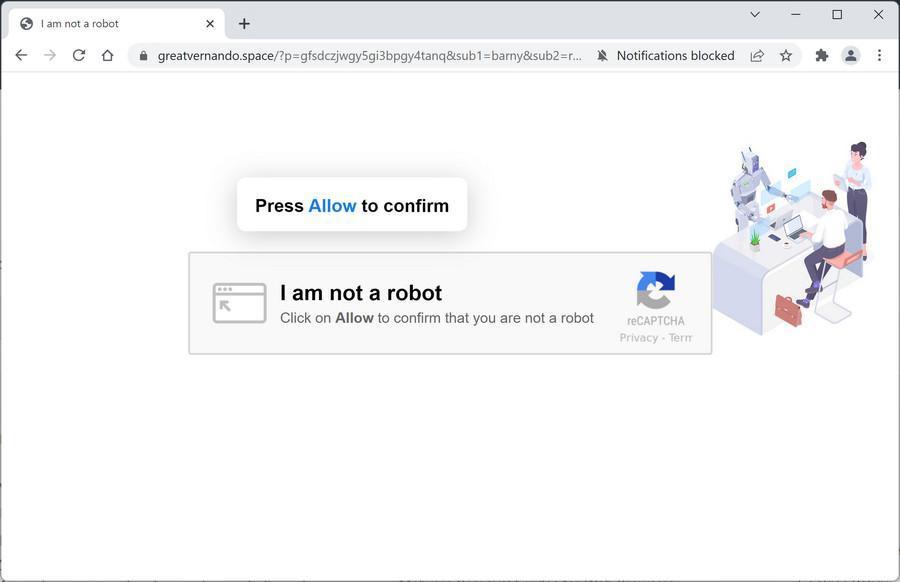Bookmark this tab with the star

click(x=786, y=56)
